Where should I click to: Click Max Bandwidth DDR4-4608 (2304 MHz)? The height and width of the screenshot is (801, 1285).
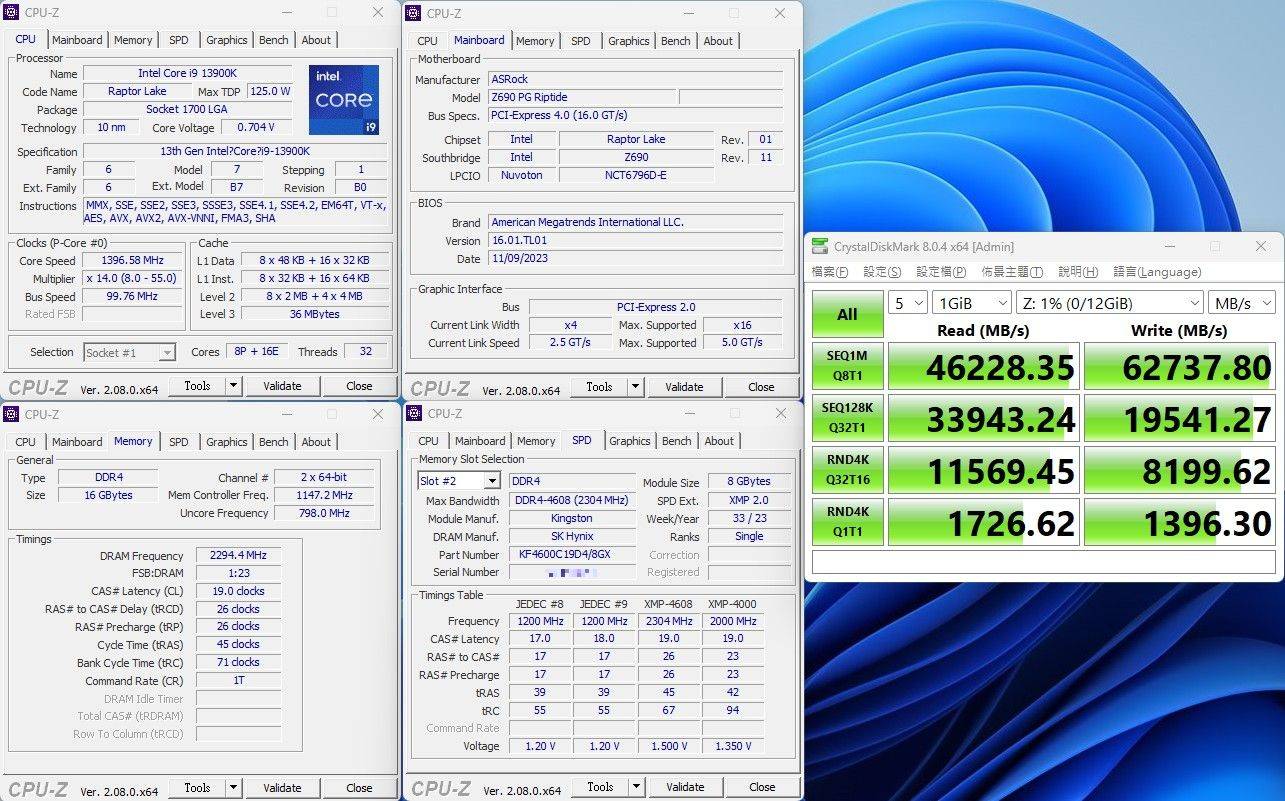[571, 500]
